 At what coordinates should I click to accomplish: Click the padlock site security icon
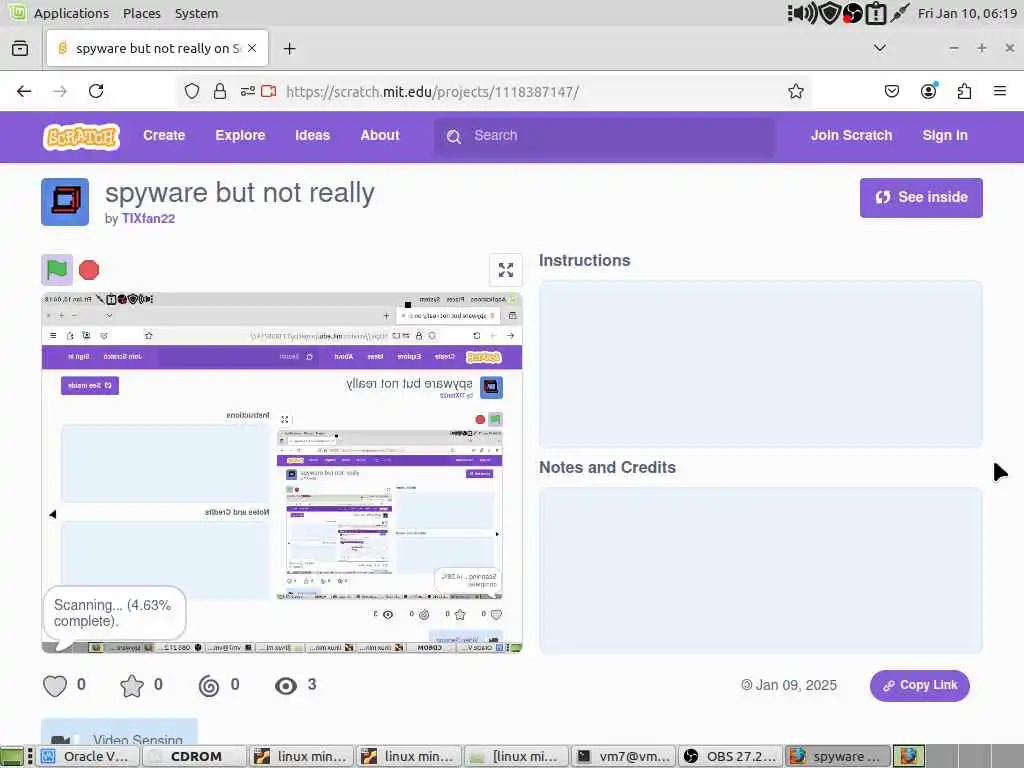[220, 91]
